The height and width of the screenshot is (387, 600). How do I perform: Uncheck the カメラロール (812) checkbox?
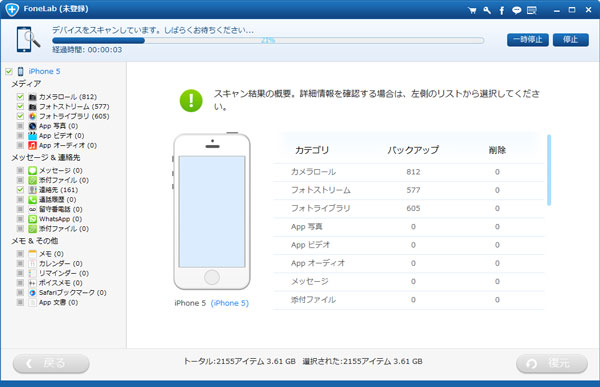tap(20, 97)
